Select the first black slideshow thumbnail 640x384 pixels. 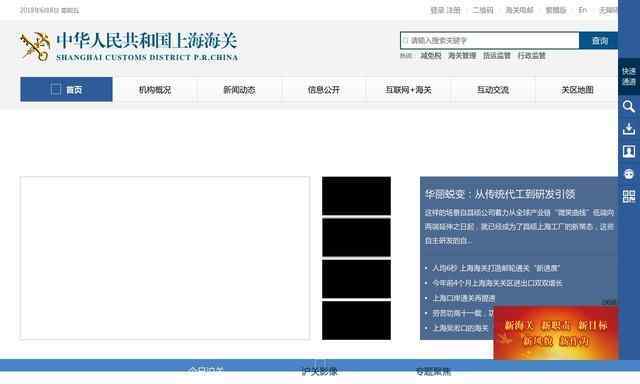[356, 195]
